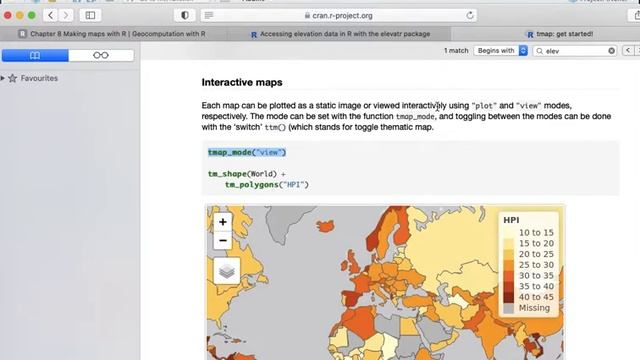Jump to previous find match arrow
640x360 pixels.
[x=628, y=50]
